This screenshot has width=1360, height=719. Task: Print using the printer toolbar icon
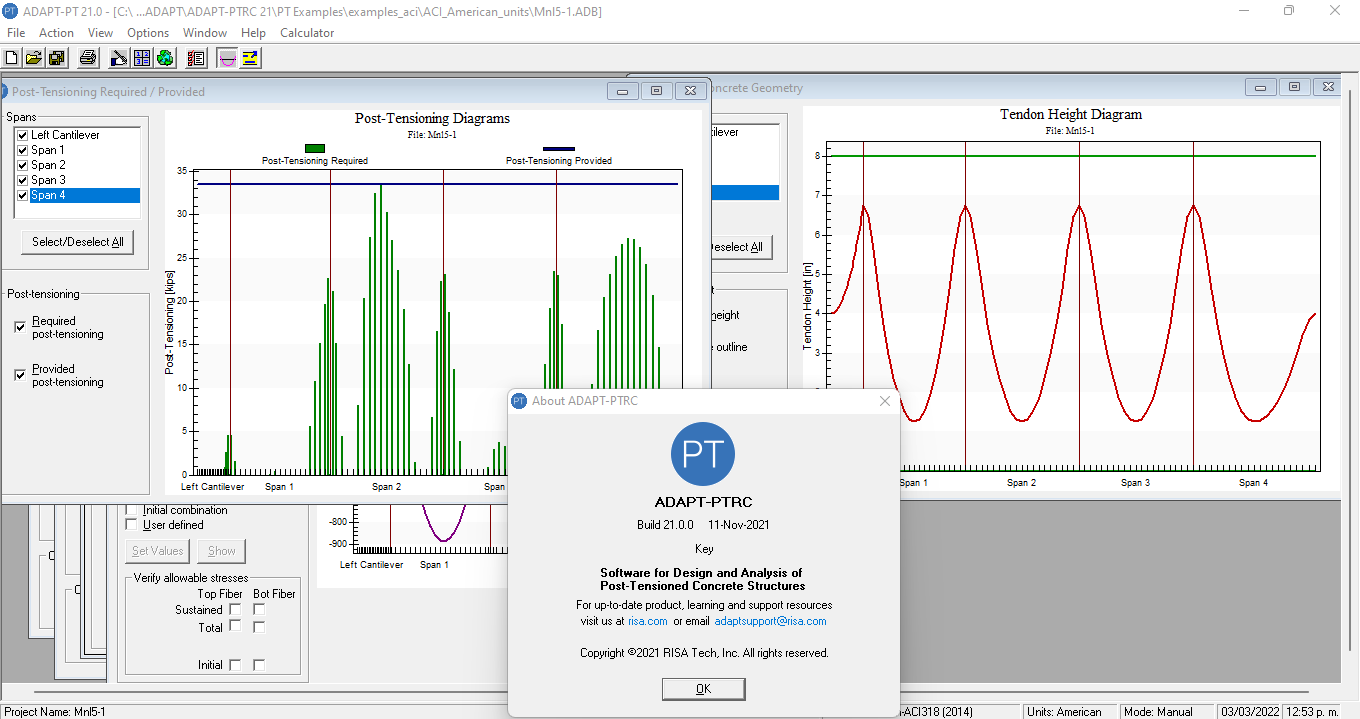88,58
